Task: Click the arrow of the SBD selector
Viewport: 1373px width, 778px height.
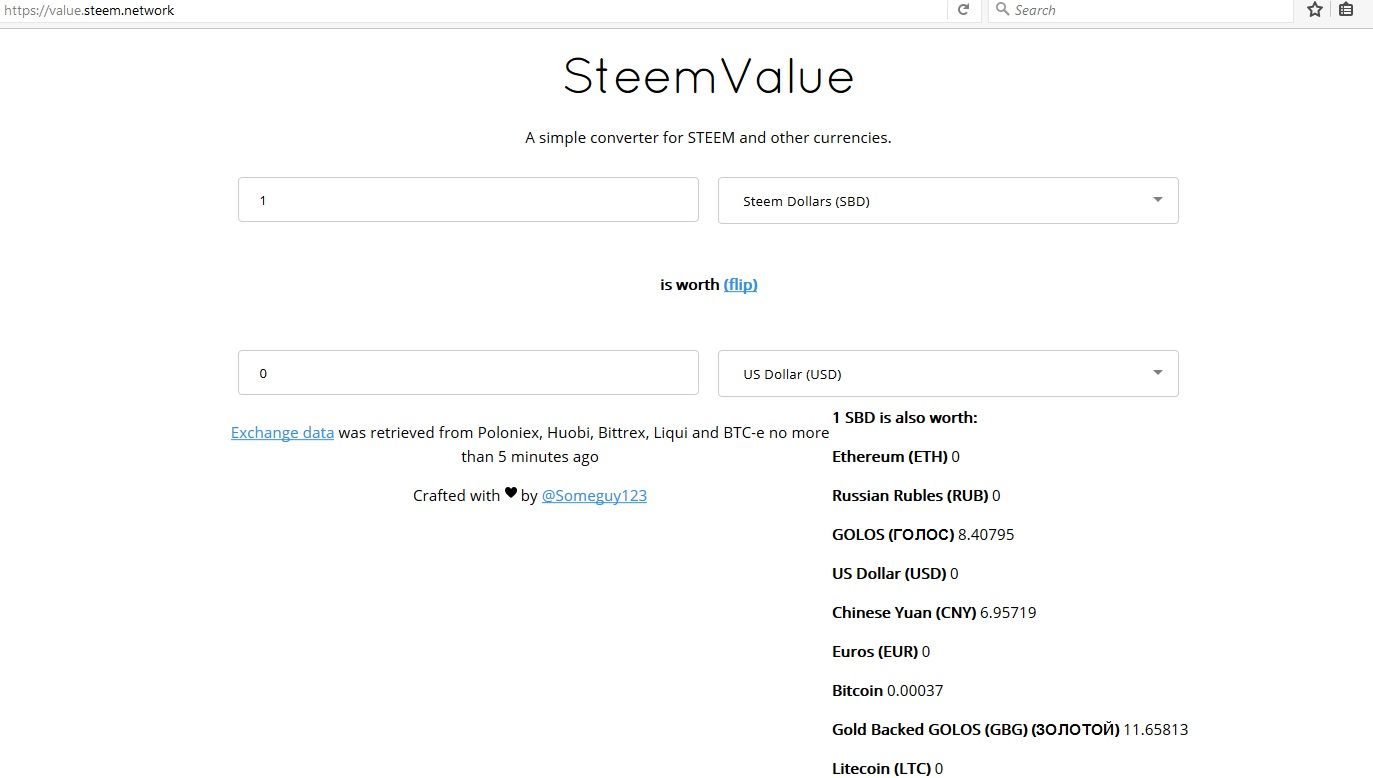Action: (x=1157, y=200)
